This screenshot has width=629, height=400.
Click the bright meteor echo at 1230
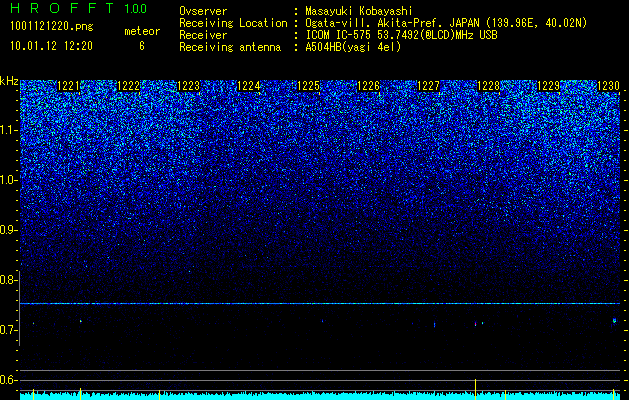614,321
